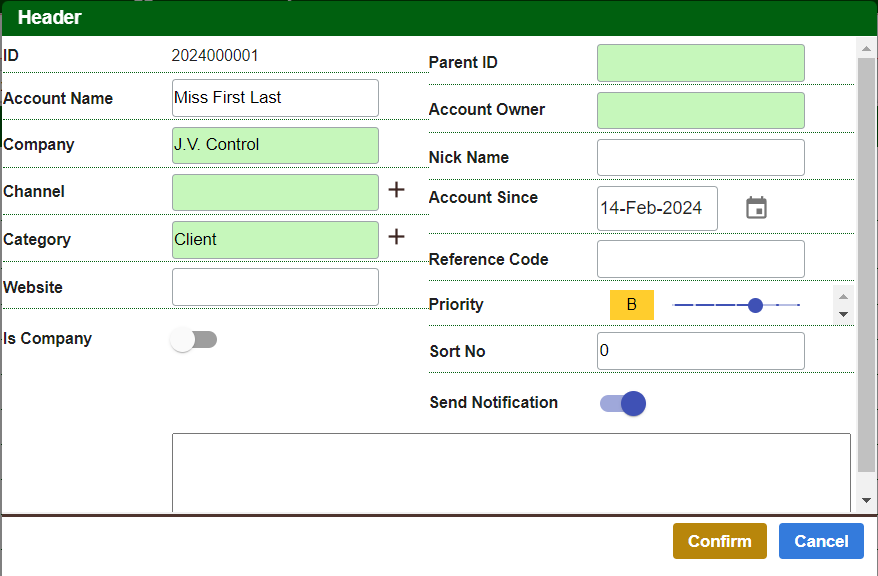Click the scroll down arrow in the Priority row
This screenshot has height=576, width=878.
click(x=843, y=314)
